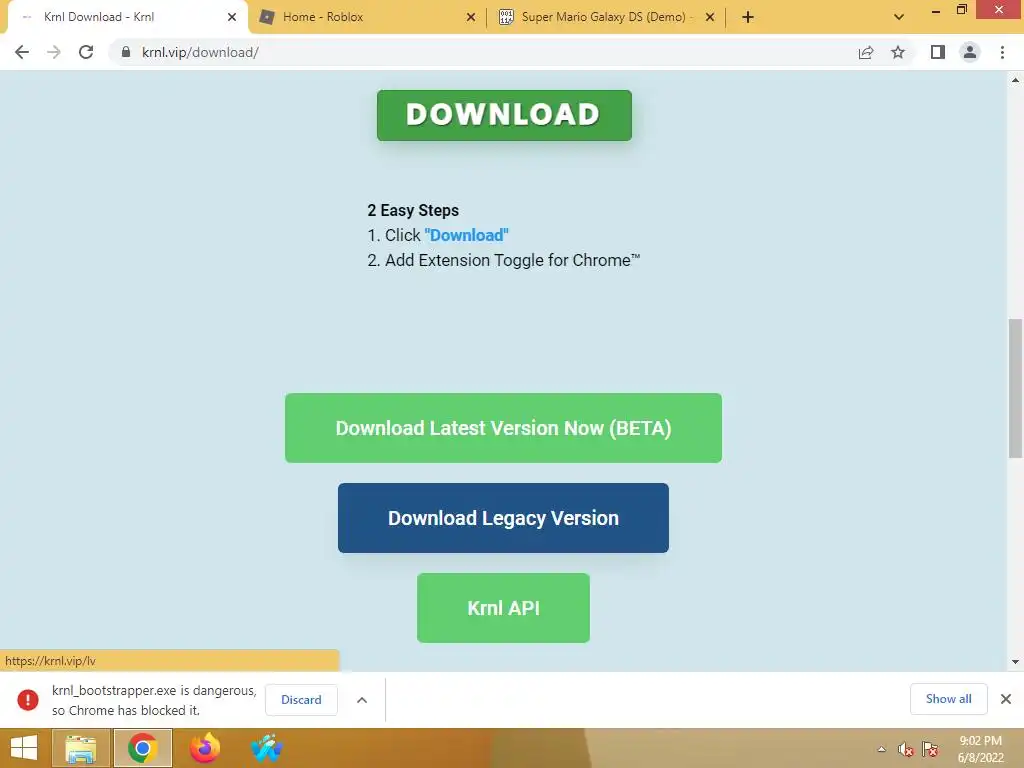The height and width of the screenshot is (768, 1024).
Task: Share this page via share icon
Action: pos(866,52)
